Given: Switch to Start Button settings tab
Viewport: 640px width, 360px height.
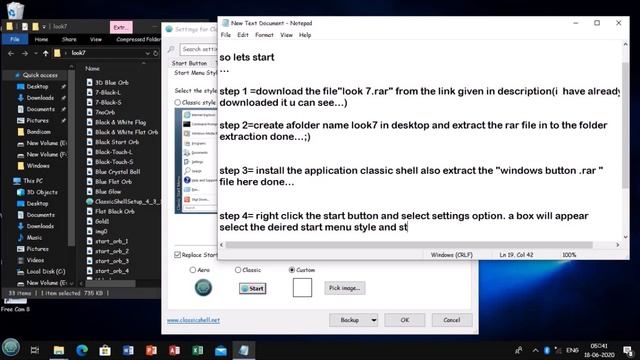Looking at the screenshot, I should coord(189,63).
